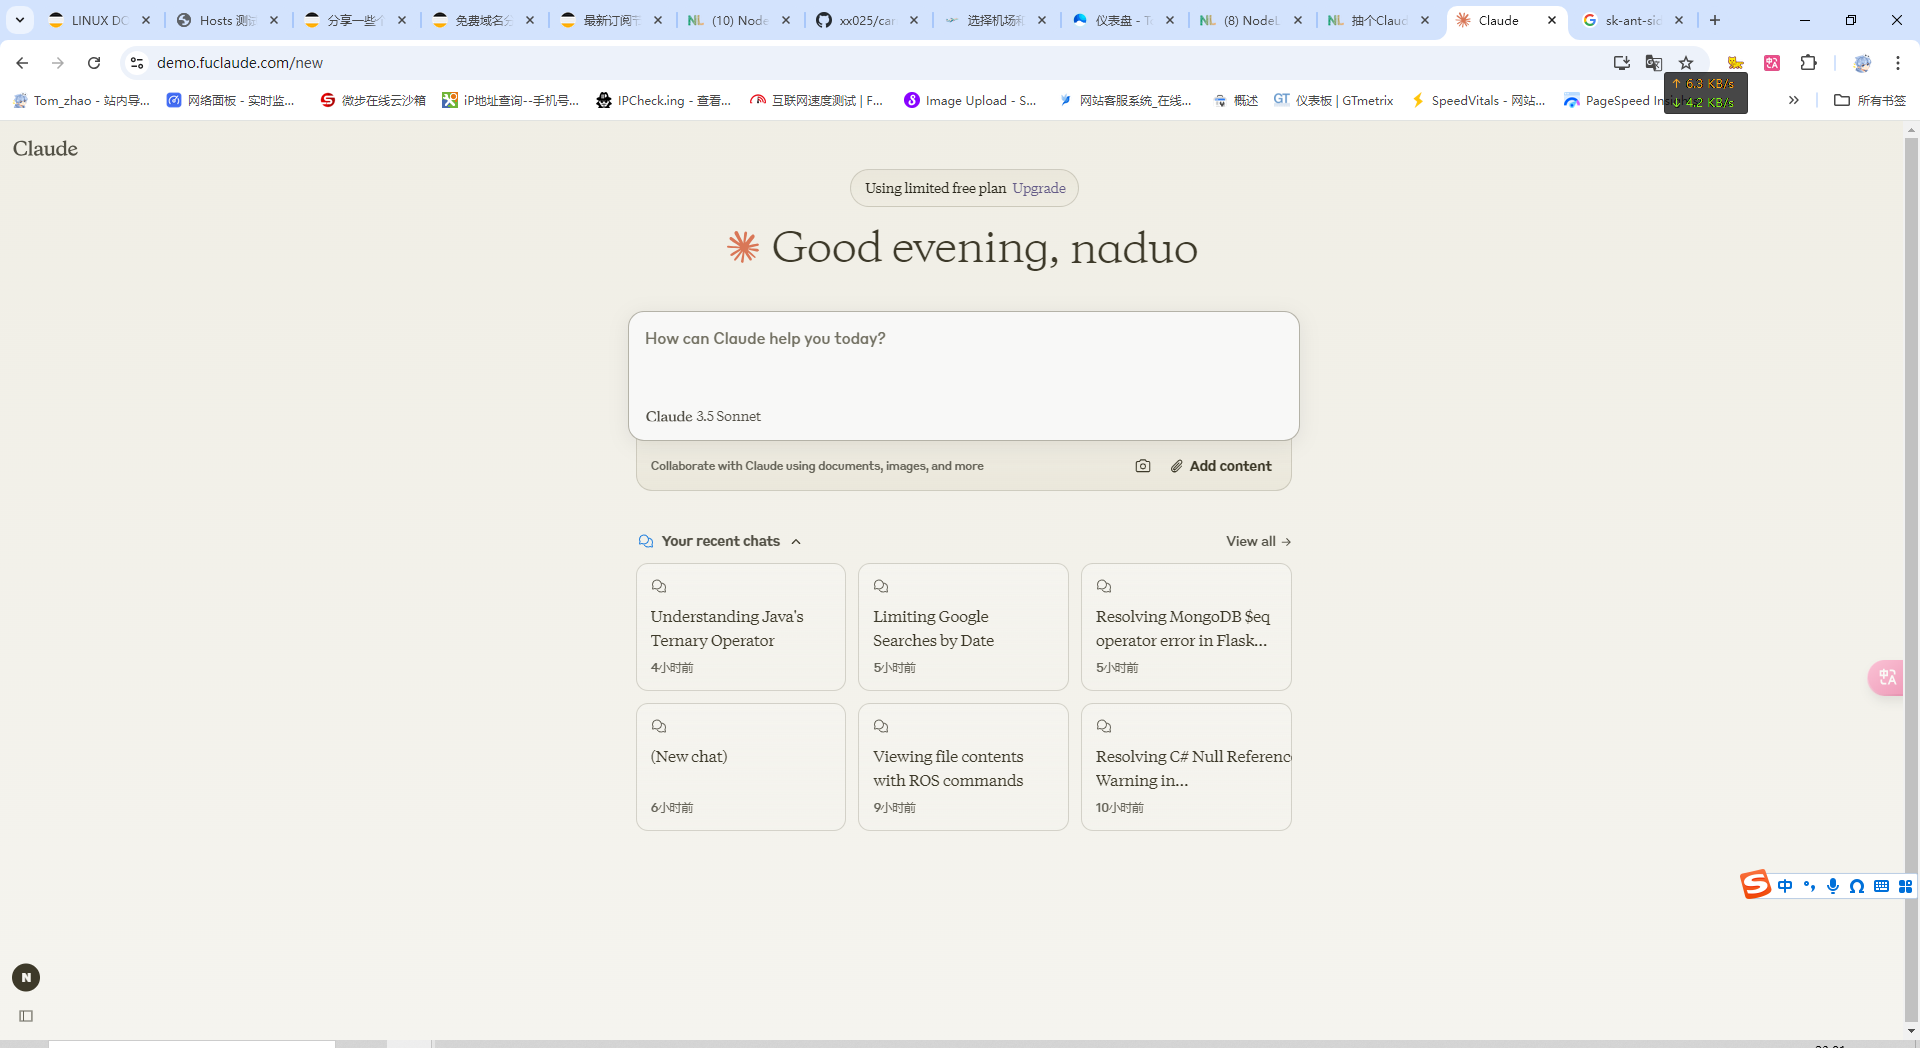Click Sogou microphone voice input icon
Image resolution: width=1920 pixels, height=1048 pixels.
pos(1833,886)
